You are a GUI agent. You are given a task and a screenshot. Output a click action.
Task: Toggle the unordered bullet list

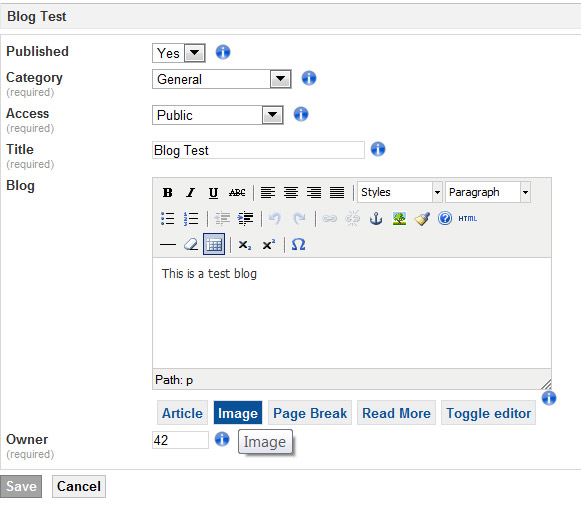(x=167, y=219)
